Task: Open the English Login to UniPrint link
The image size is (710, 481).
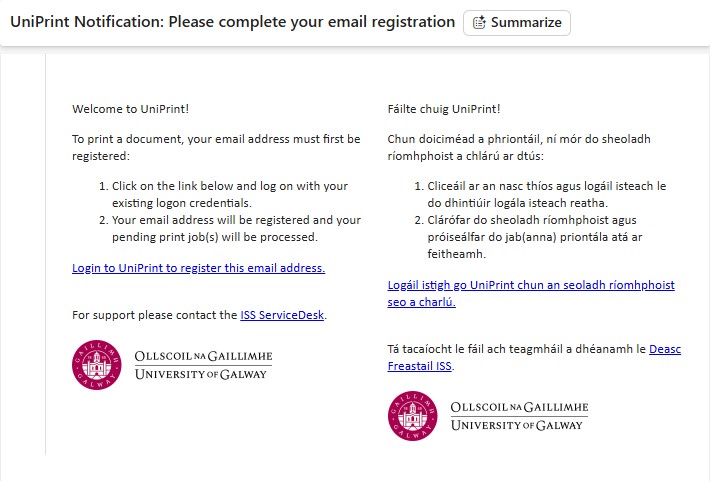Action: point(198,268)
